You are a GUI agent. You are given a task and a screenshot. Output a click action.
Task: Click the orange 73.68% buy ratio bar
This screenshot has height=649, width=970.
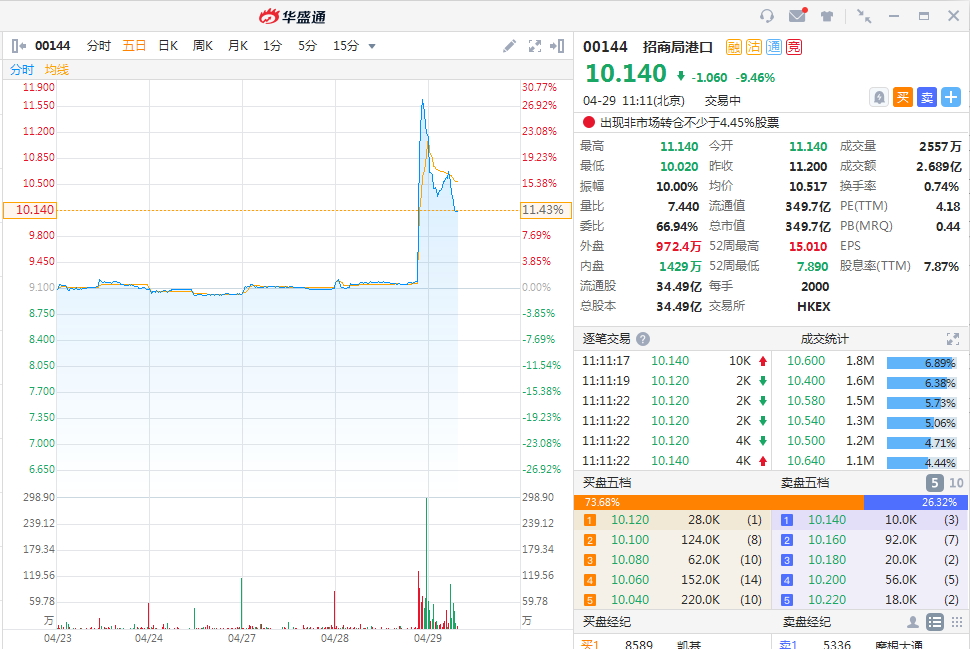click(719, 502)
